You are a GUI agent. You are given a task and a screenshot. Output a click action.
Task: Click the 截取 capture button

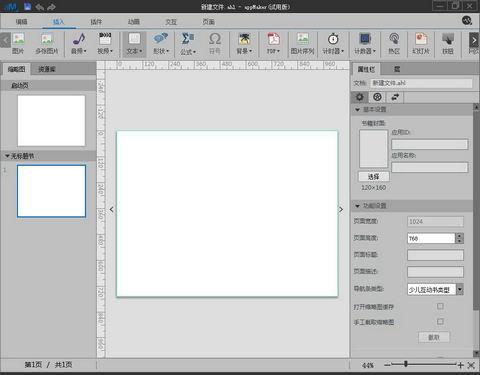coord(434,337)
